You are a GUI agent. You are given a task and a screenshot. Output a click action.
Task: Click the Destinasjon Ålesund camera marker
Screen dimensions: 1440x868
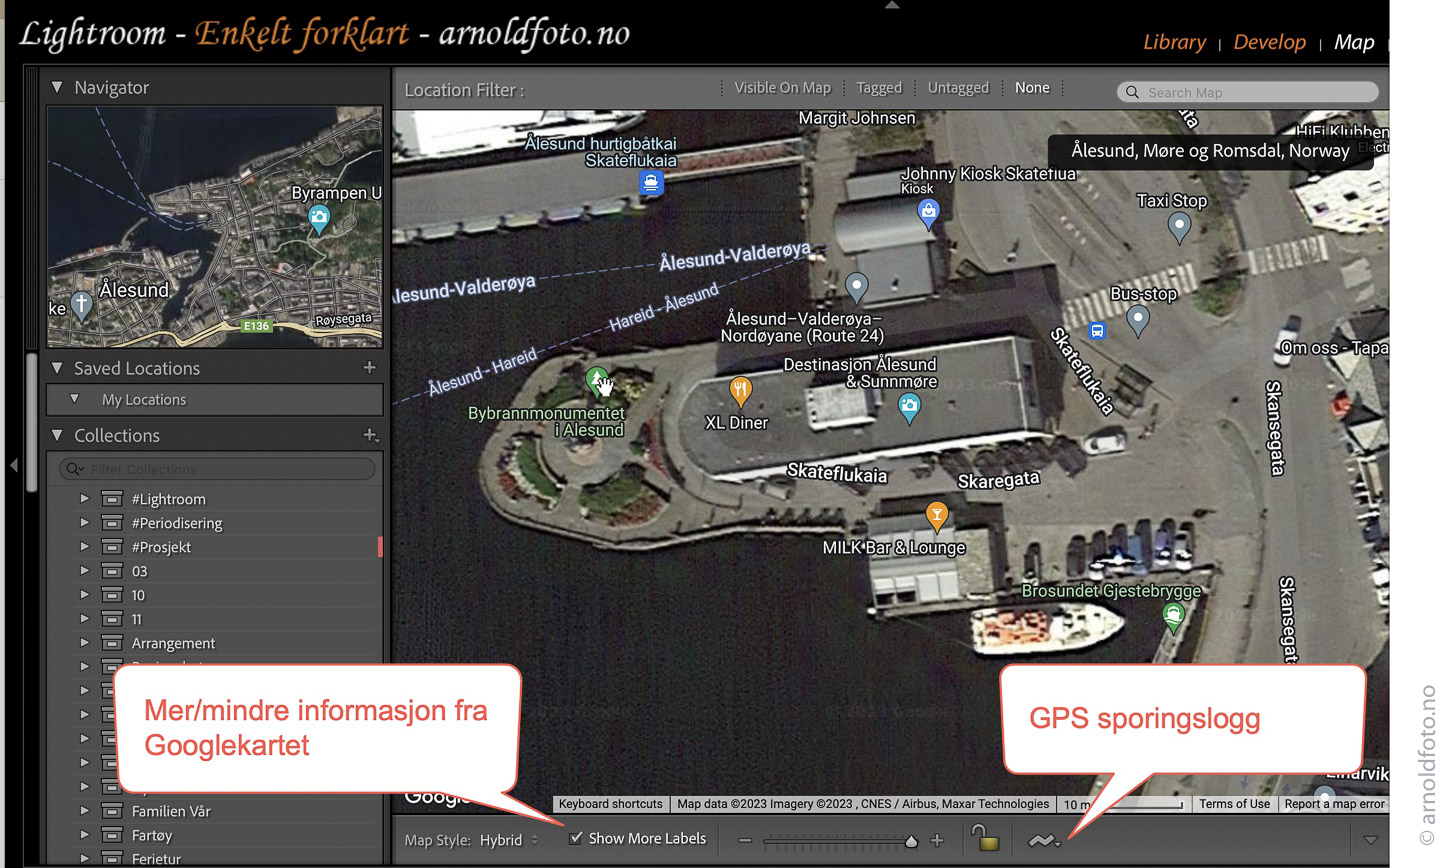[x=909, y=408]
